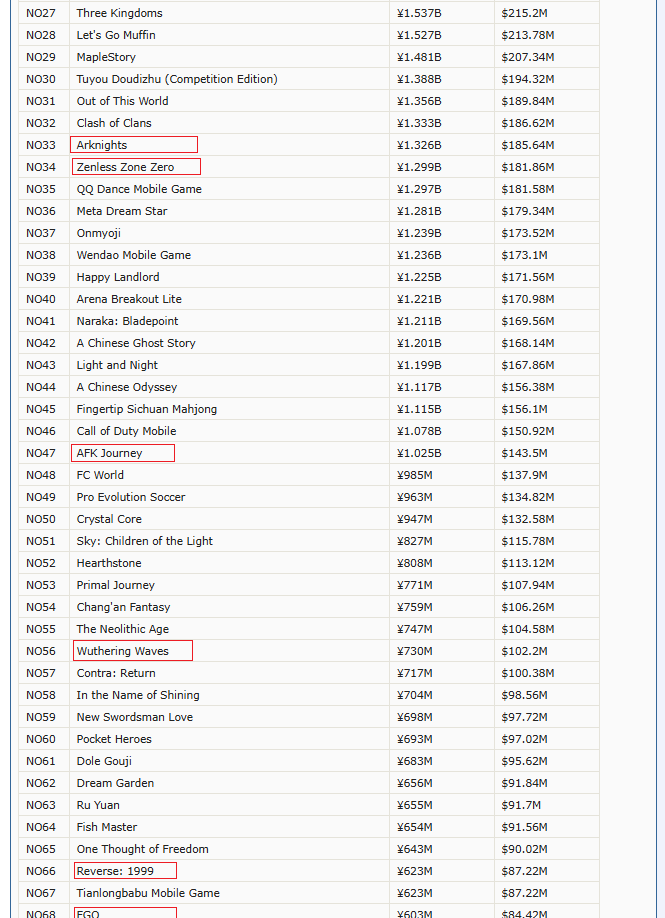The image size is (665, 918).
Task: Select dollar revenue $91.7M
Action: [x=521, y=805]
